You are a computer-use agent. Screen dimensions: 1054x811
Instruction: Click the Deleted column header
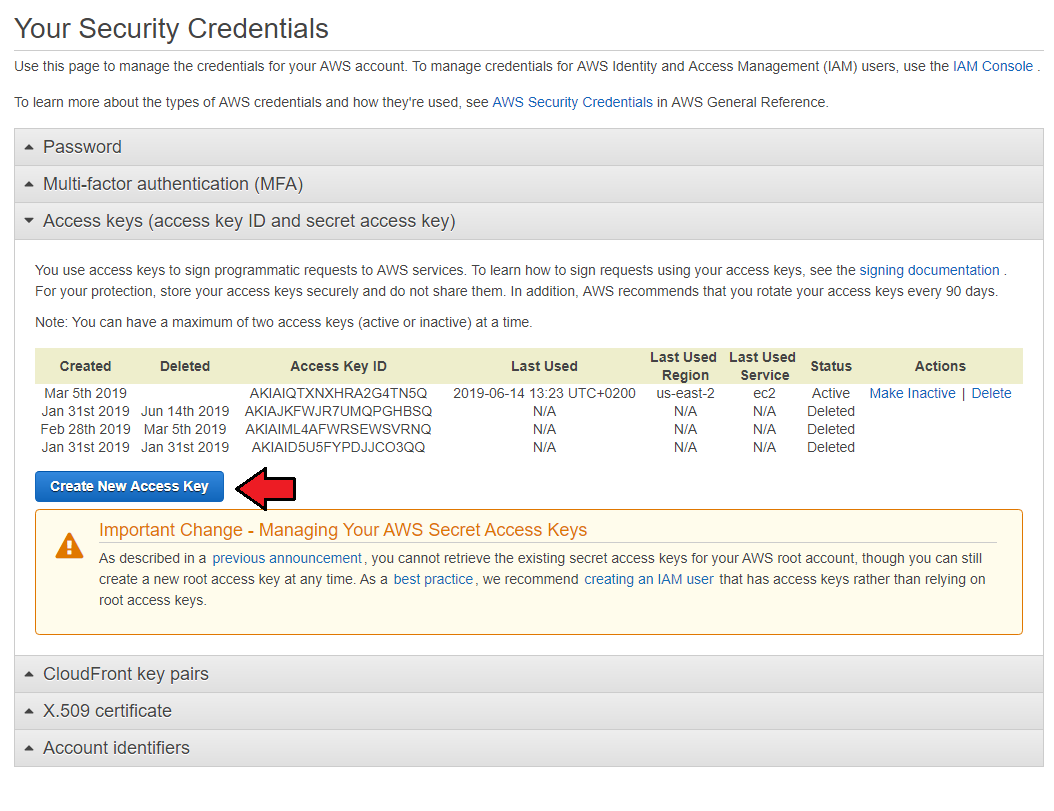185,366
